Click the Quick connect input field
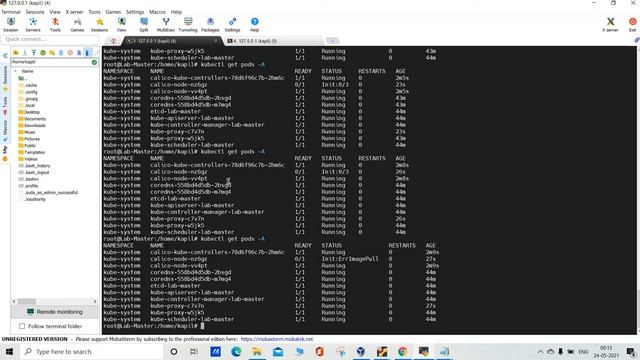 50,40
